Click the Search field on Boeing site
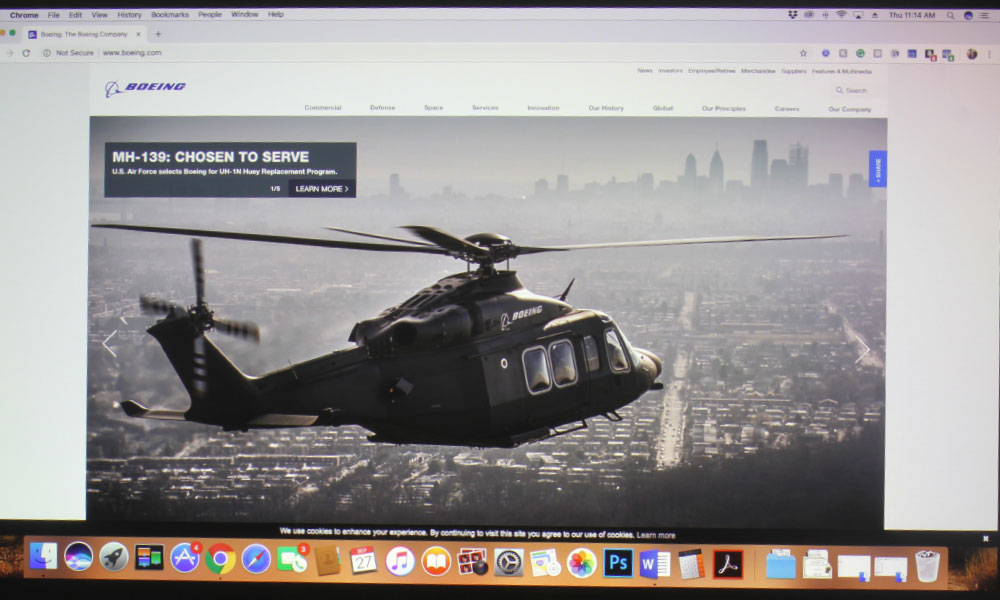The image size is (1000, 600). [x=852, y=90]
